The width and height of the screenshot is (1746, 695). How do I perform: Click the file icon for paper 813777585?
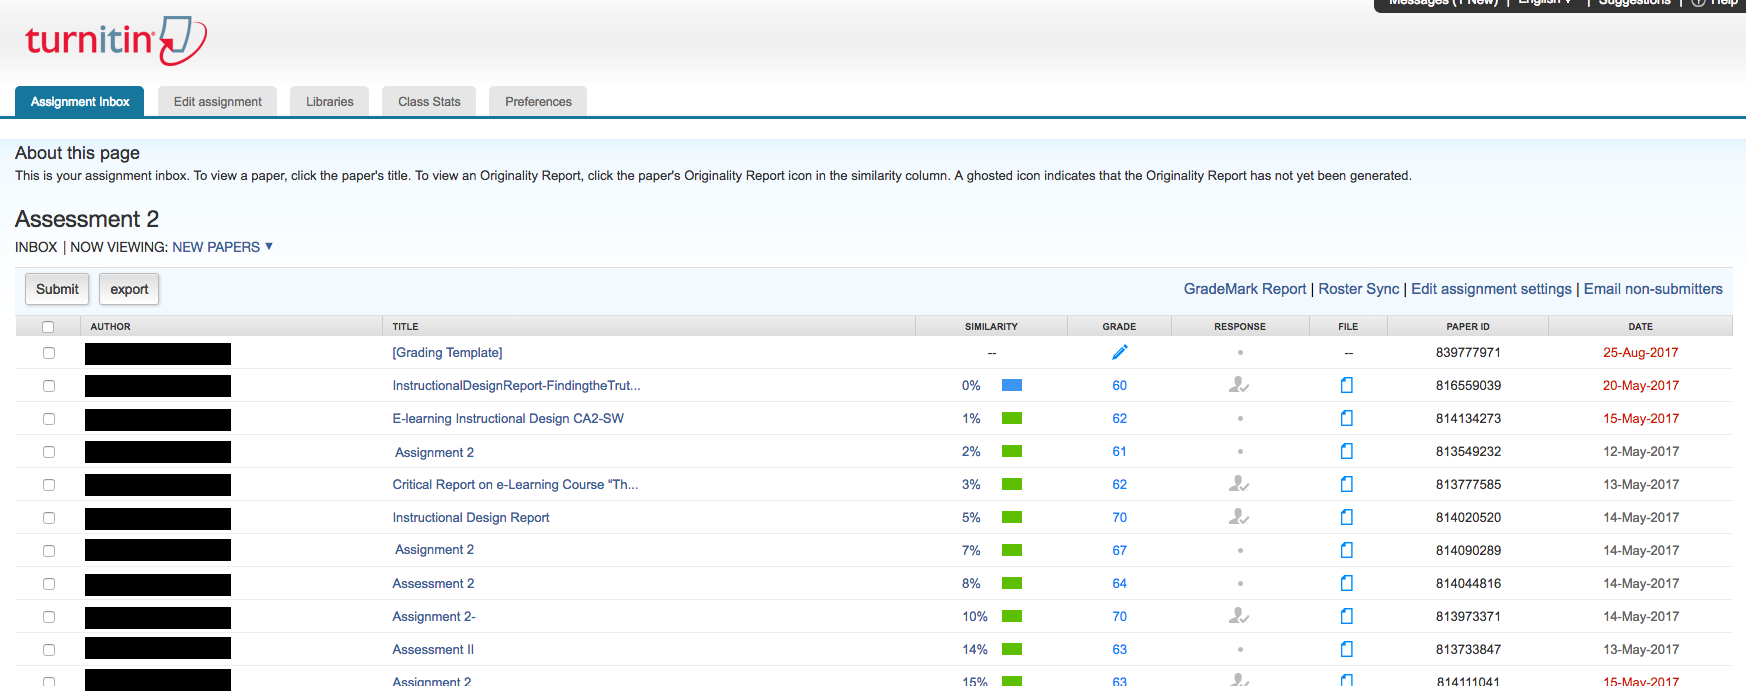[1347, 484]
